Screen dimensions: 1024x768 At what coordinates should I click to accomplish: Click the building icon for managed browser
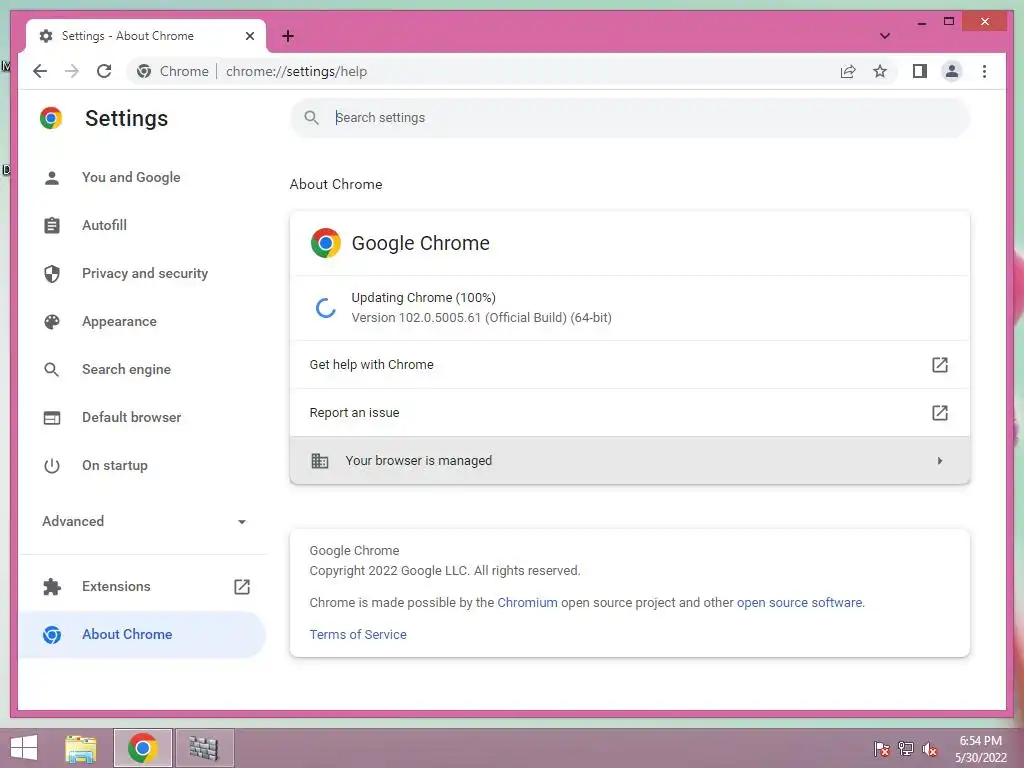[319, 460]
